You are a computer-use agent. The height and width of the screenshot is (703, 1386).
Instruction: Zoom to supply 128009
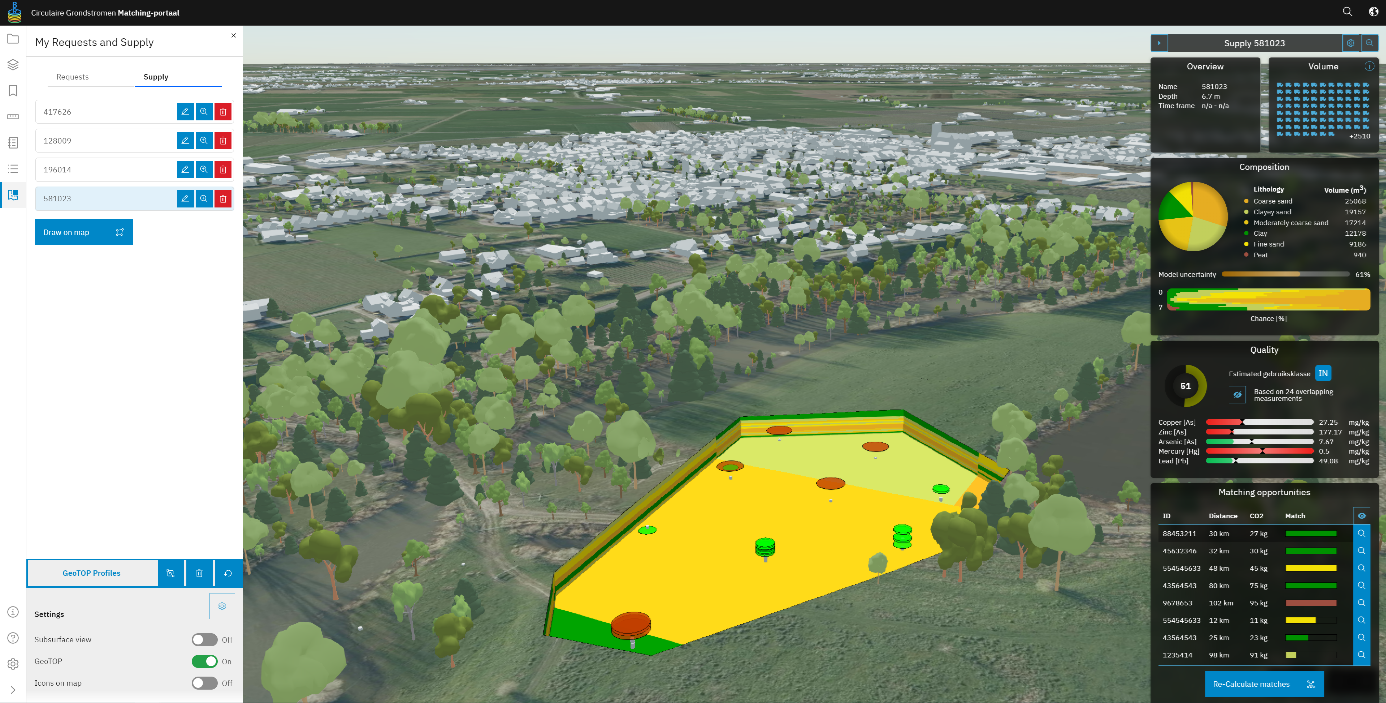pos(204,141)
